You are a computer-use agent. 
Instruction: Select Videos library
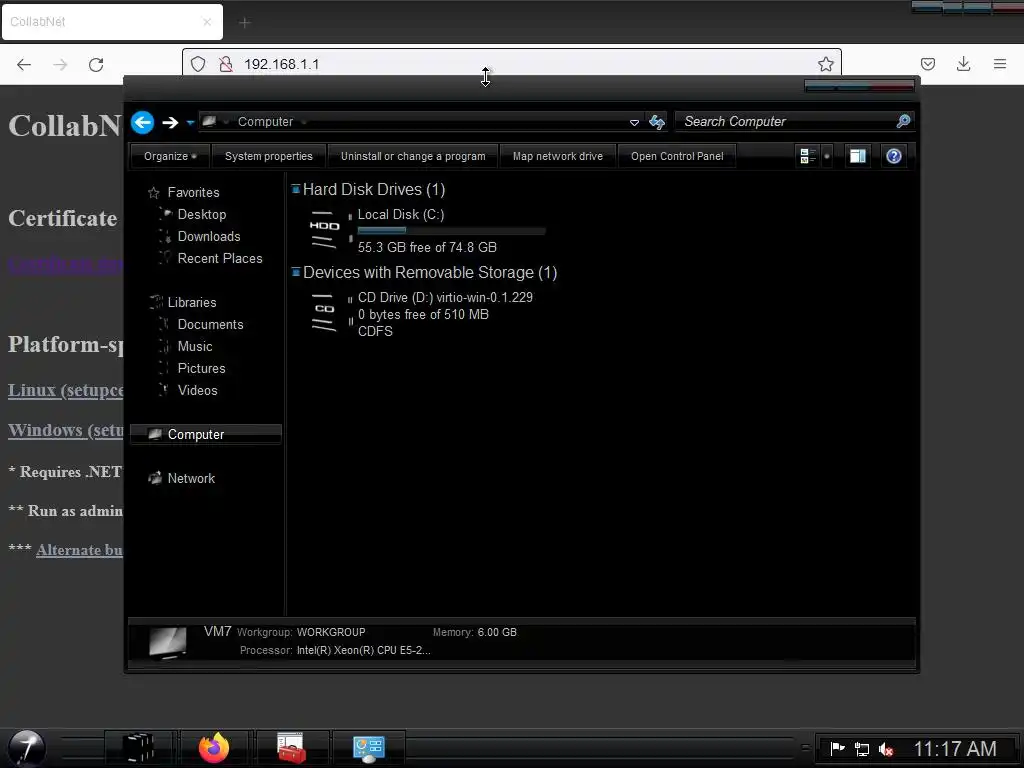tap(197, 391)
